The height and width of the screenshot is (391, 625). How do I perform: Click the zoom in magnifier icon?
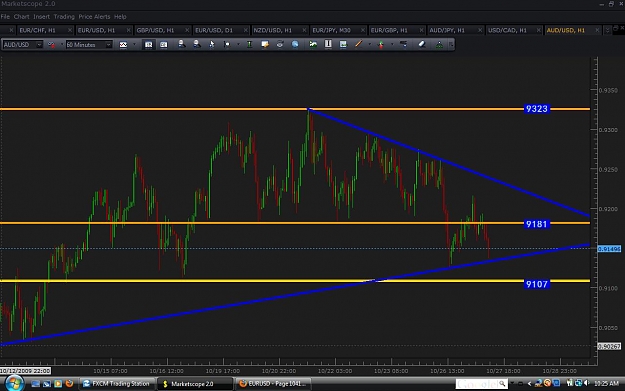(x=181, y=44)
